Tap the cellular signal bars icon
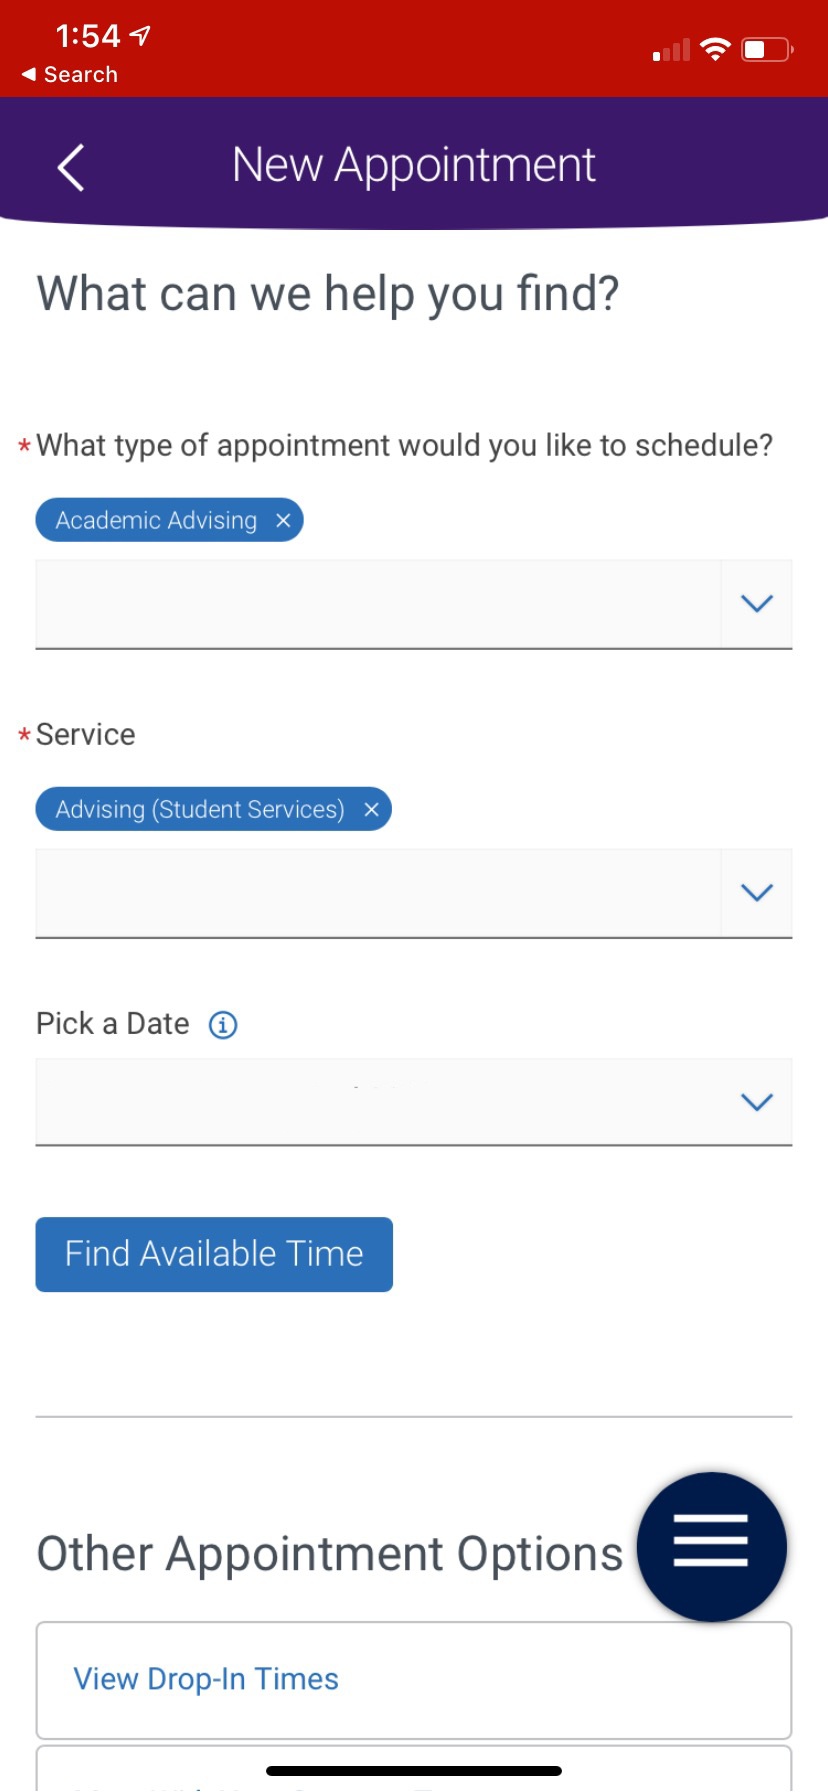The width and height of the screenshot is (828, 1792). (x=668, y=50)
